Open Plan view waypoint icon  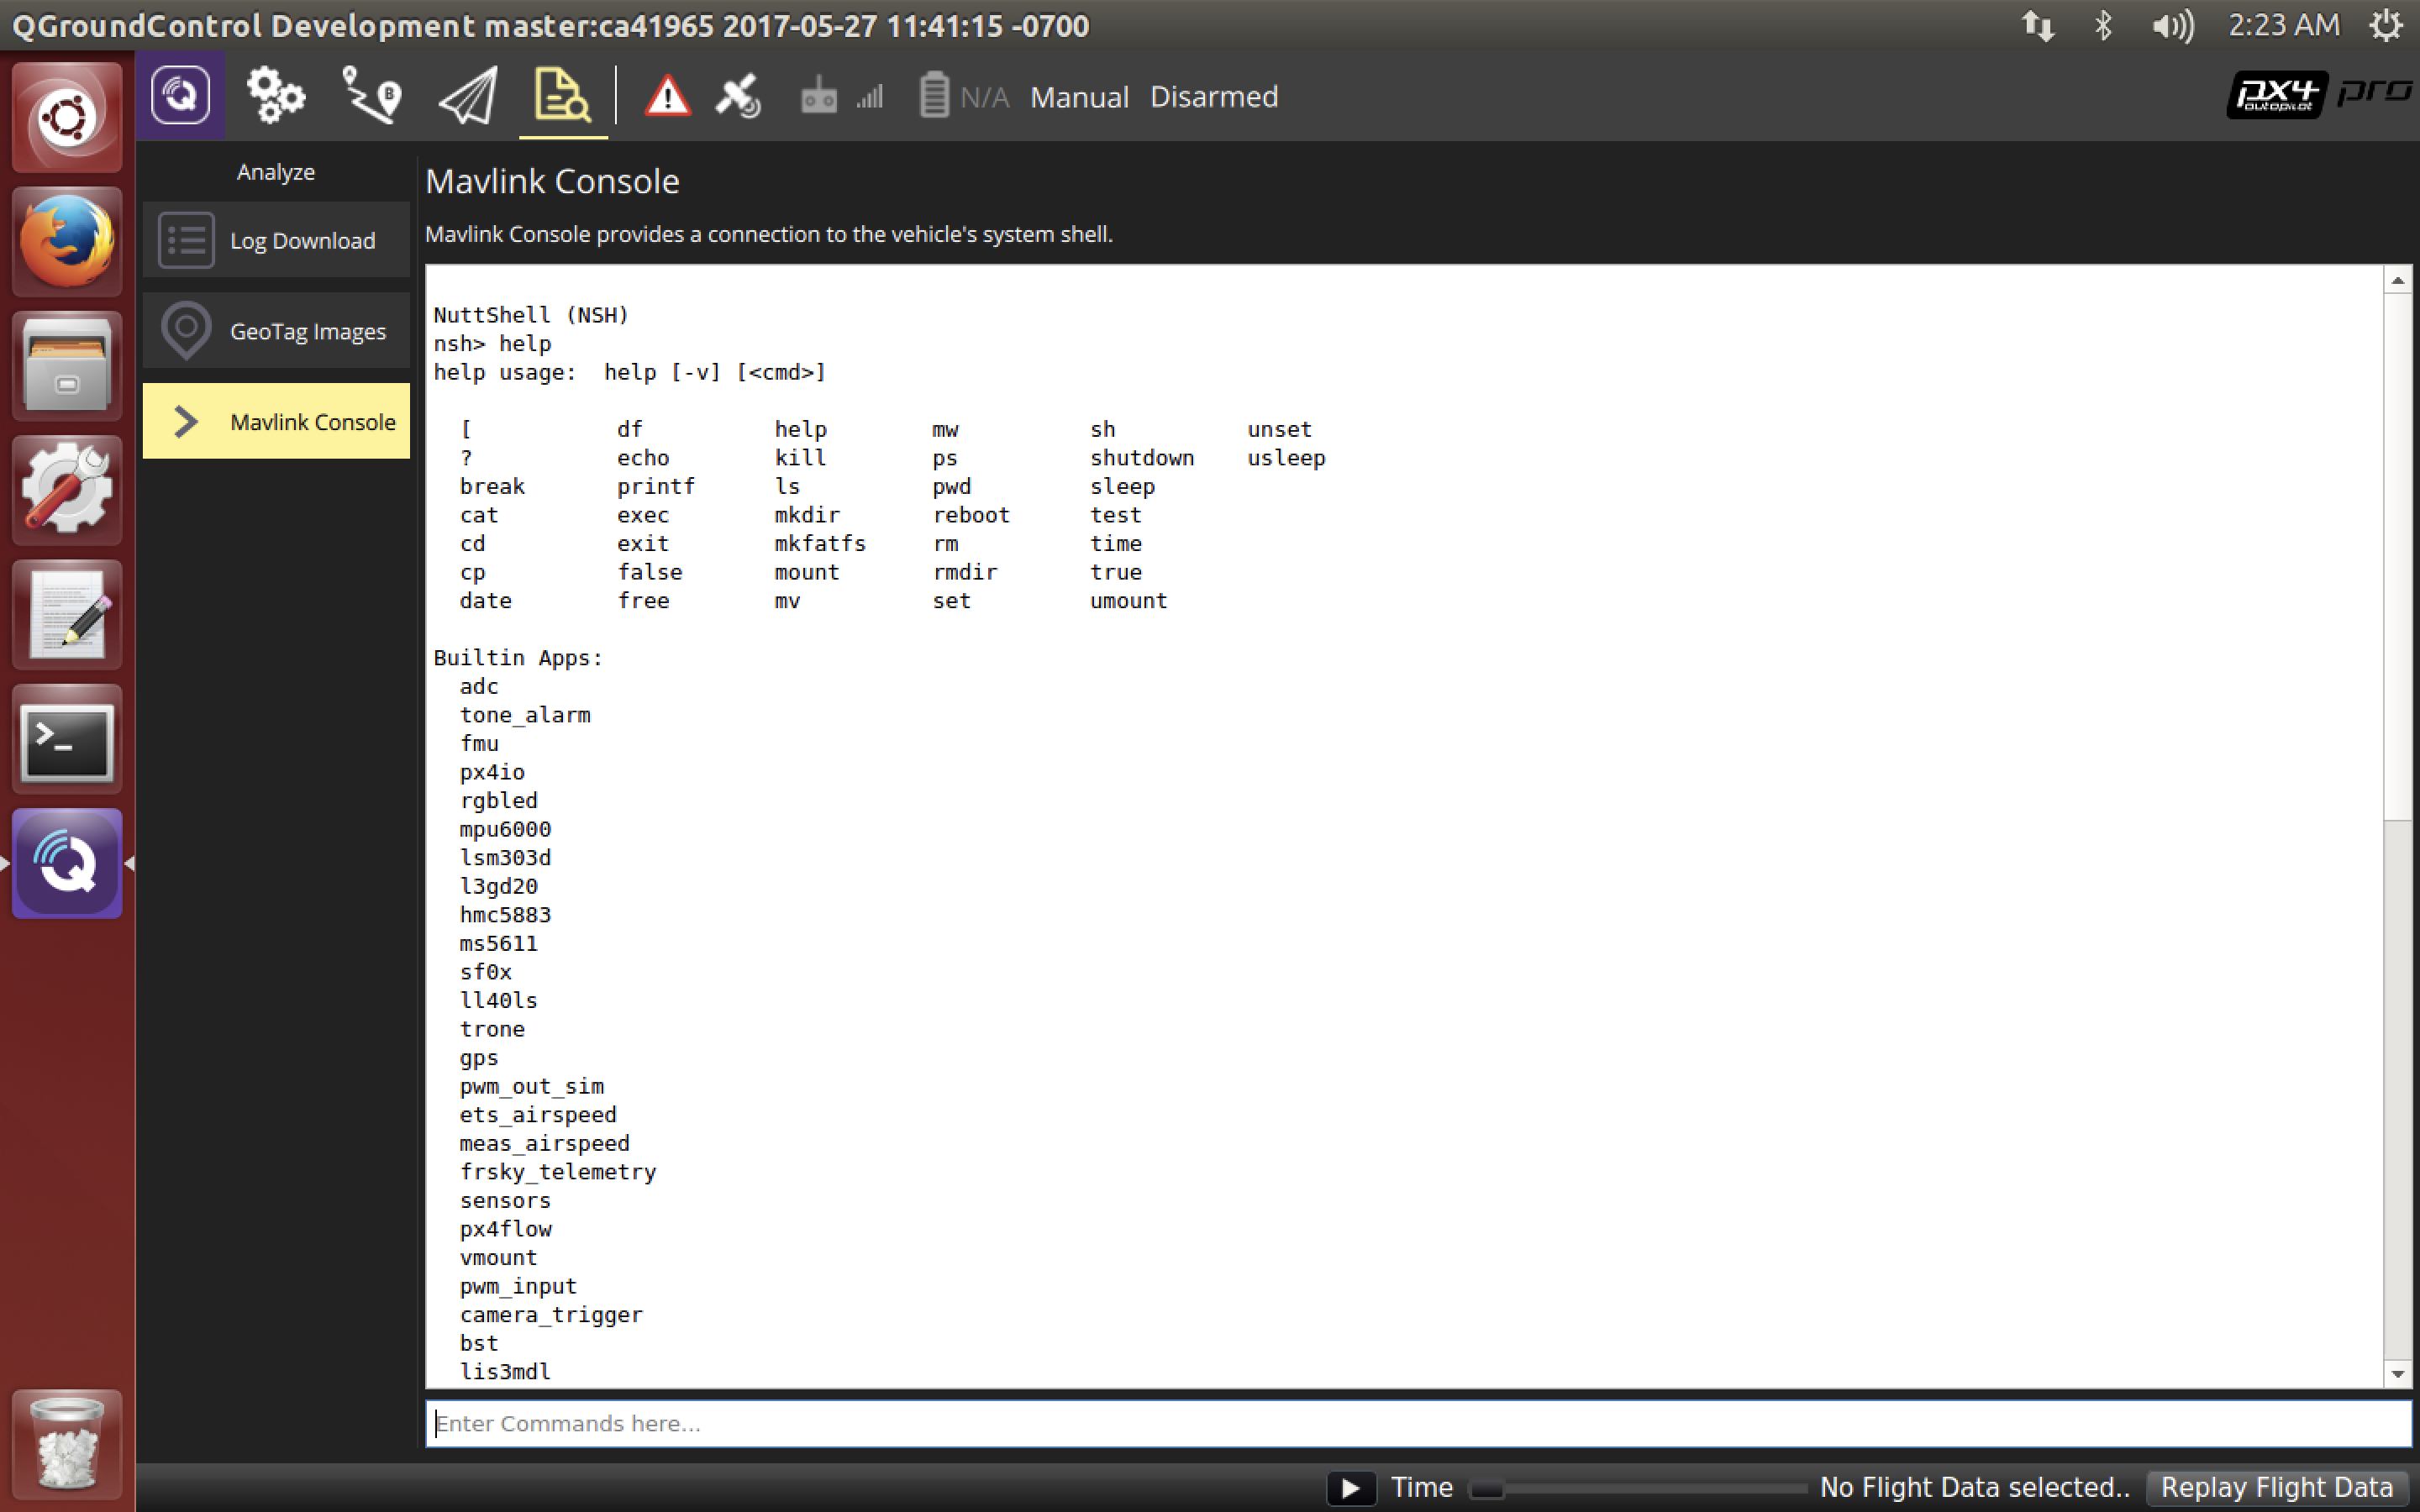(x=371, y=96)
